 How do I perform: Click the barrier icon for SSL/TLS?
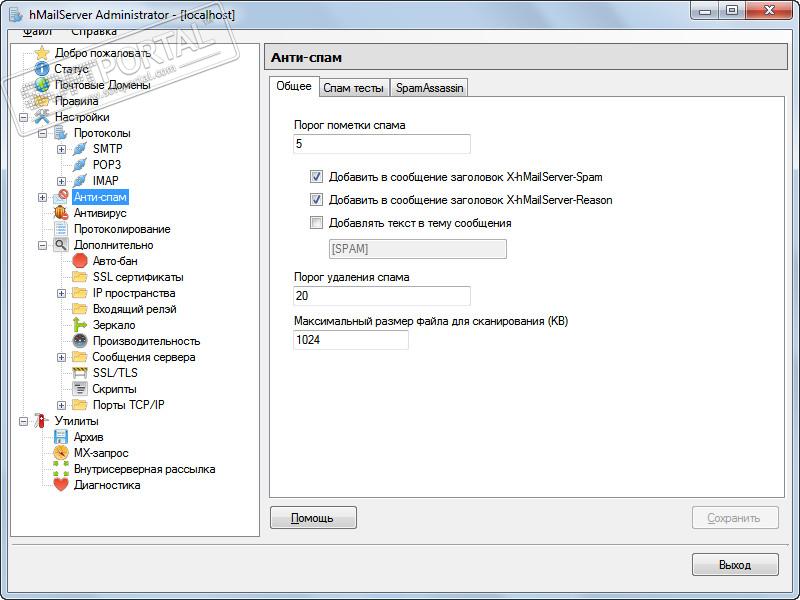[x=80, y=373]
